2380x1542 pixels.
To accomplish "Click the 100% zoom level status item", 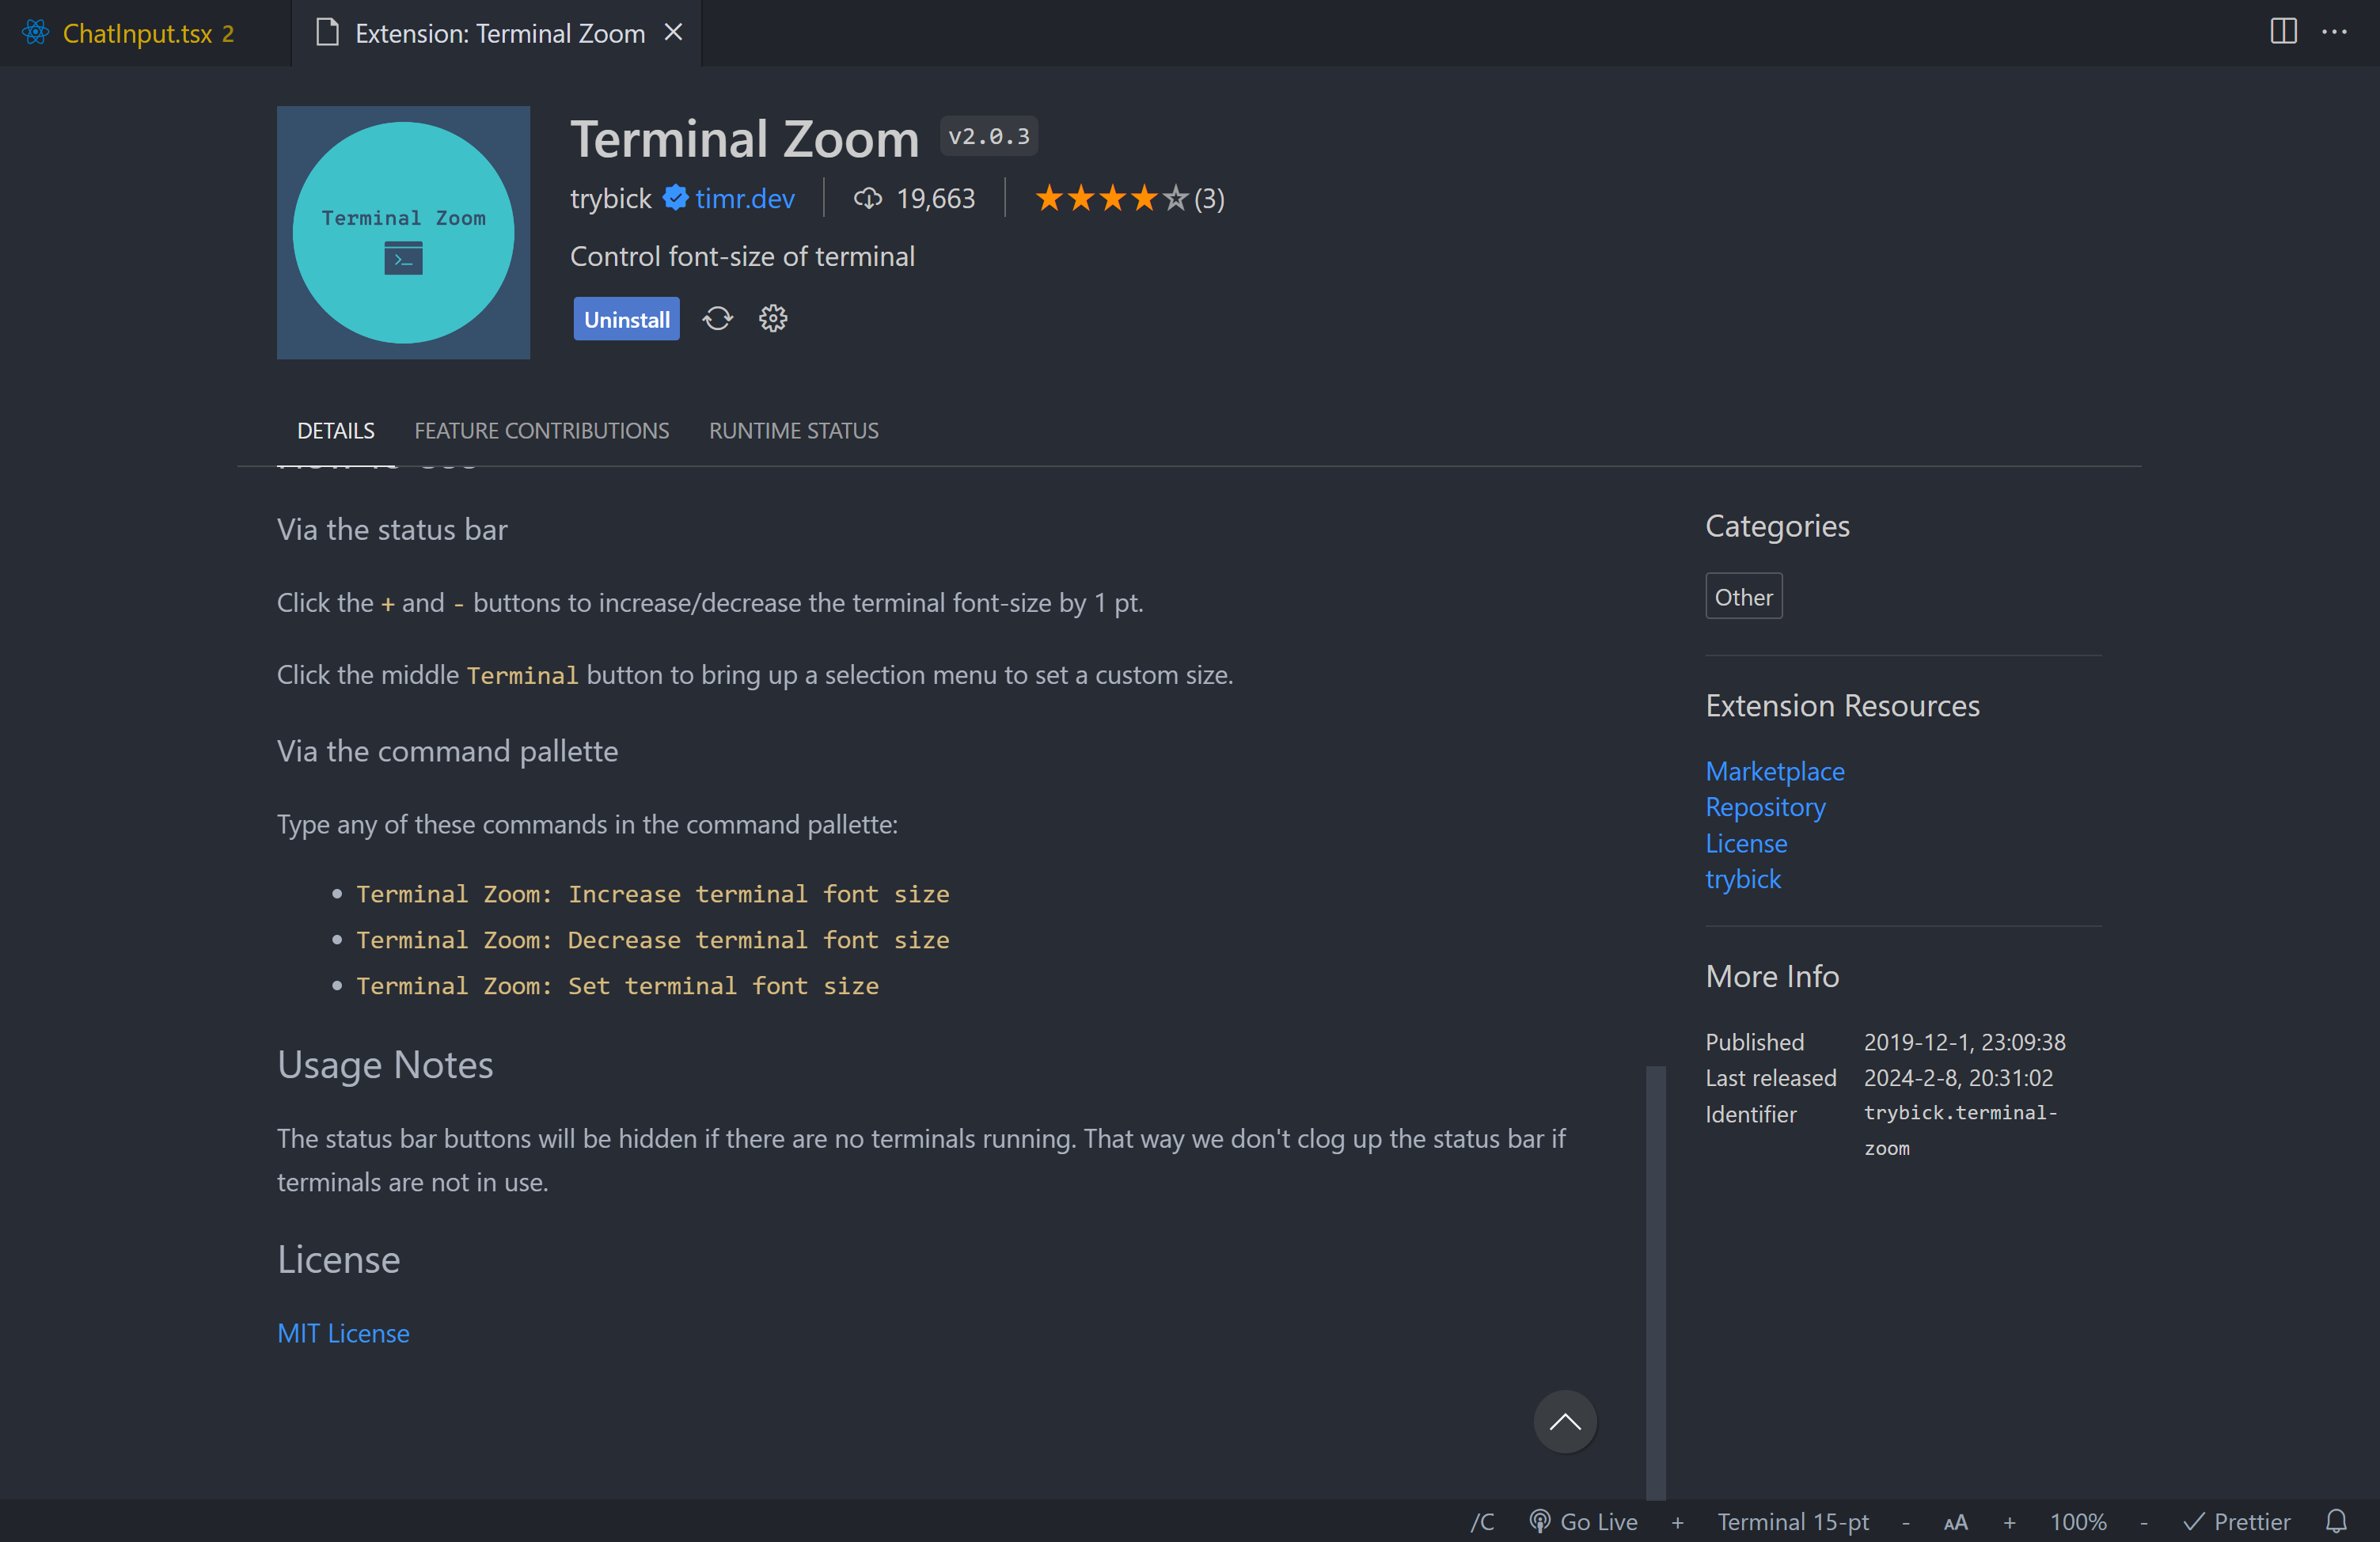I will [x=2078, y=1521].
